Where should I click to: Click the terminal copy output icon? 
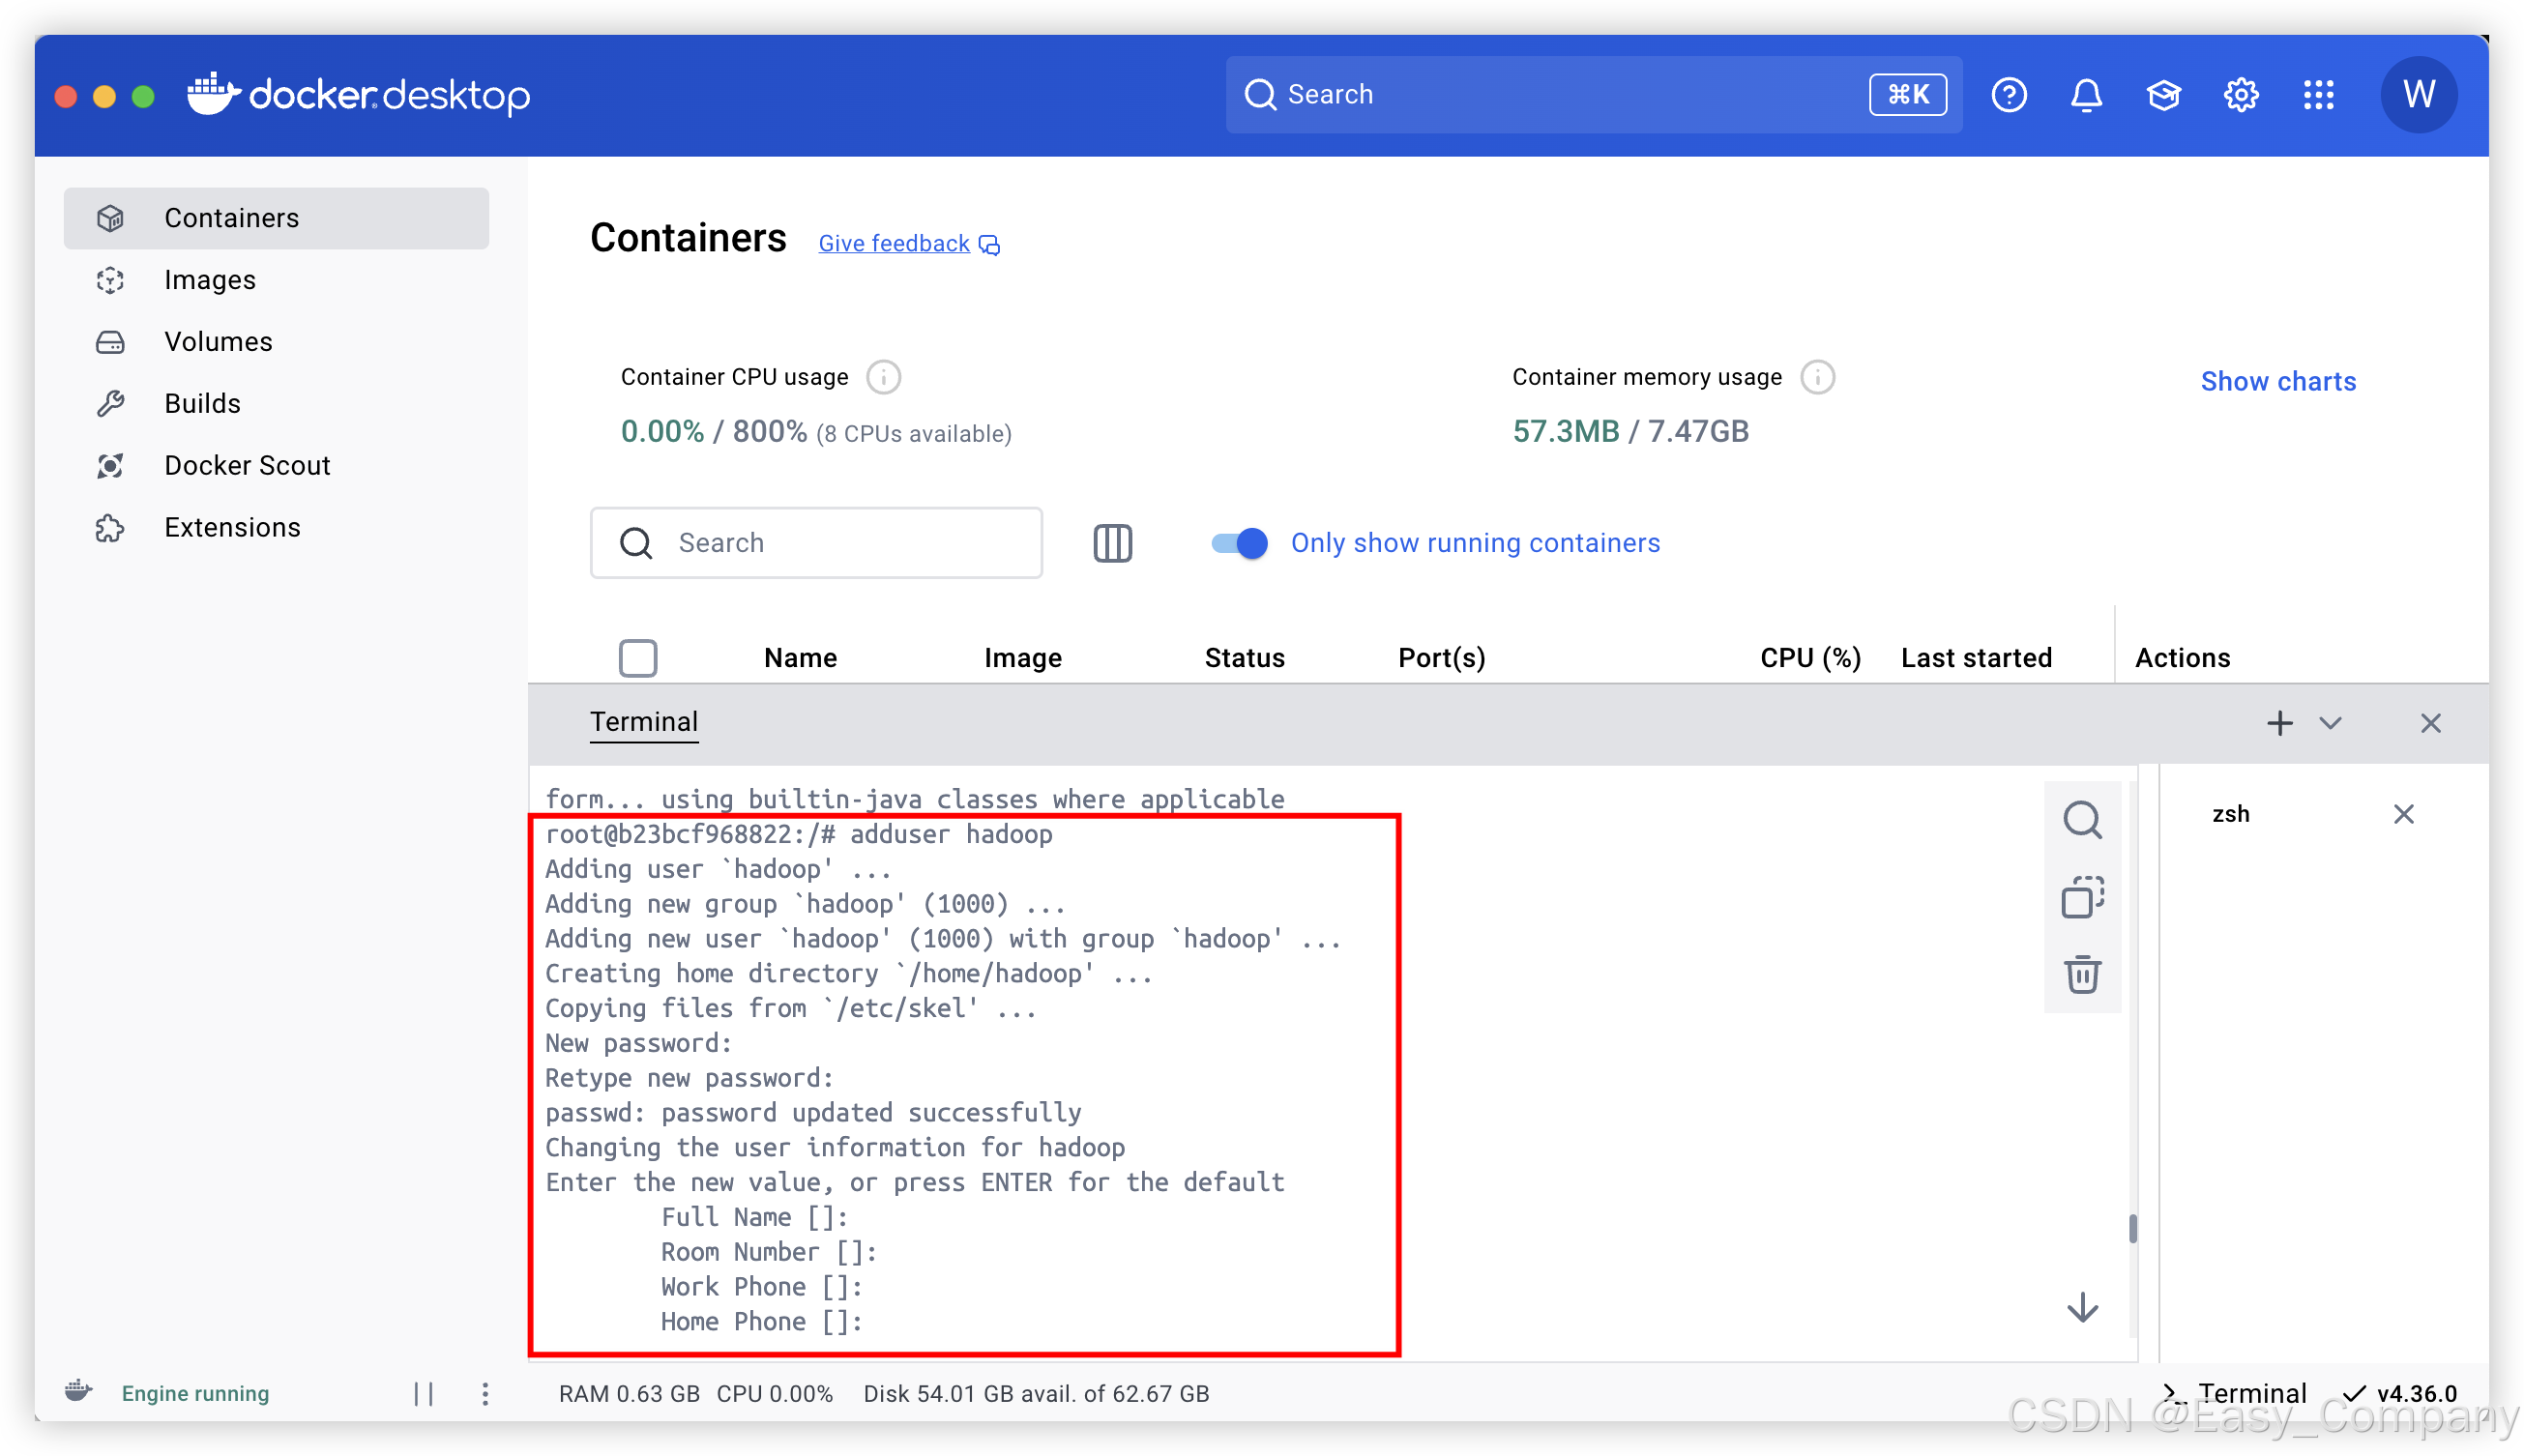[x=2081, y=897]
